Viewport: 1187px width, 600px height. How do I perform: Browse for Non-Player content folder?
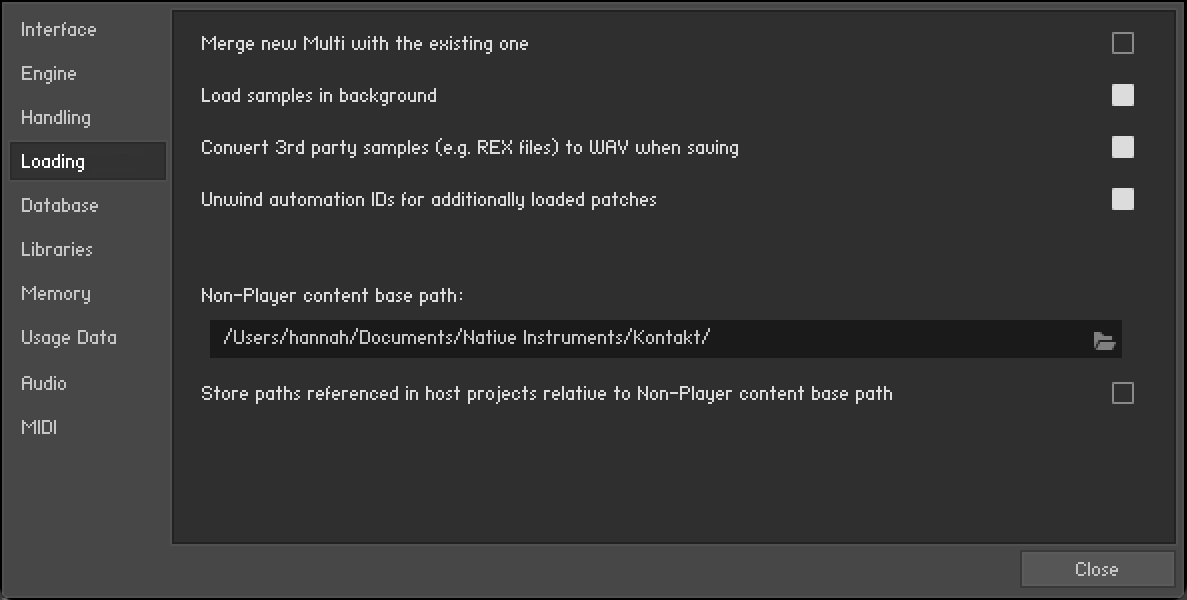click(x=1104, y=341)
